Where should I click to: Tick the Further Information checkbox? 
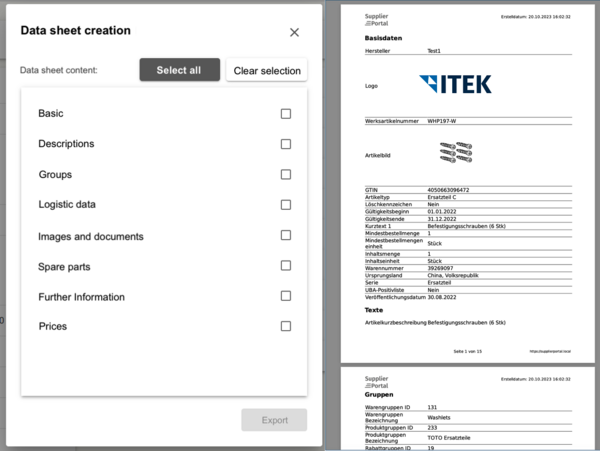pos(286,296)
